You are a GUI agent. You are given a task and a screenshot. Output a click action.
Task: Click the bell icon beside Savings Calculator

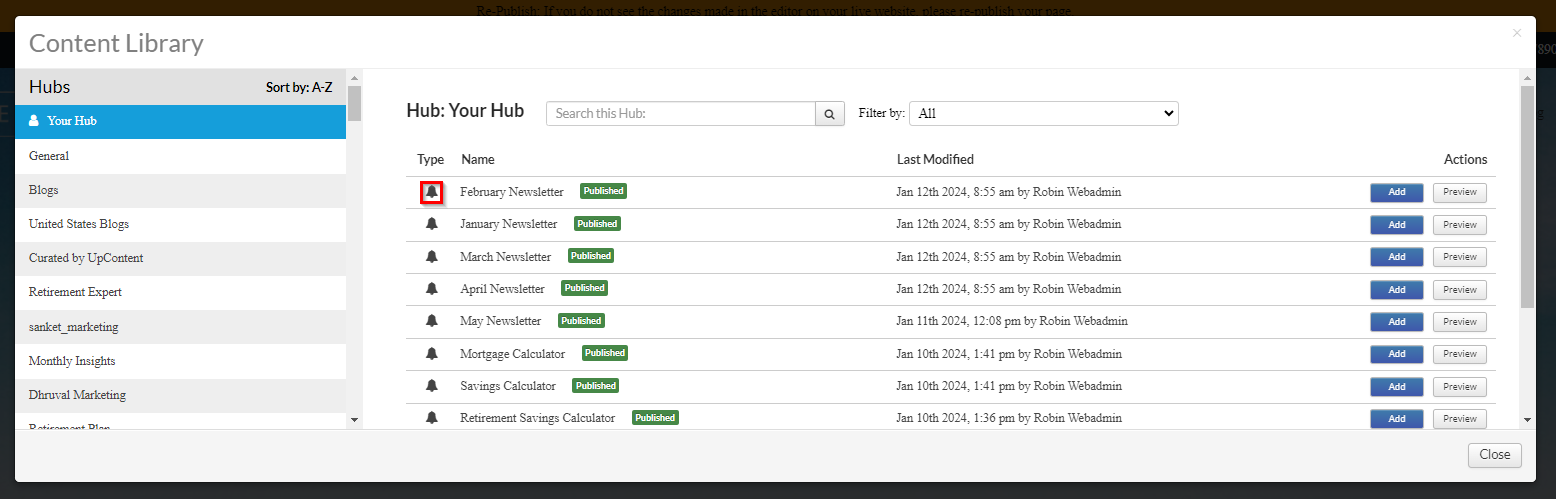click(432, 385)
